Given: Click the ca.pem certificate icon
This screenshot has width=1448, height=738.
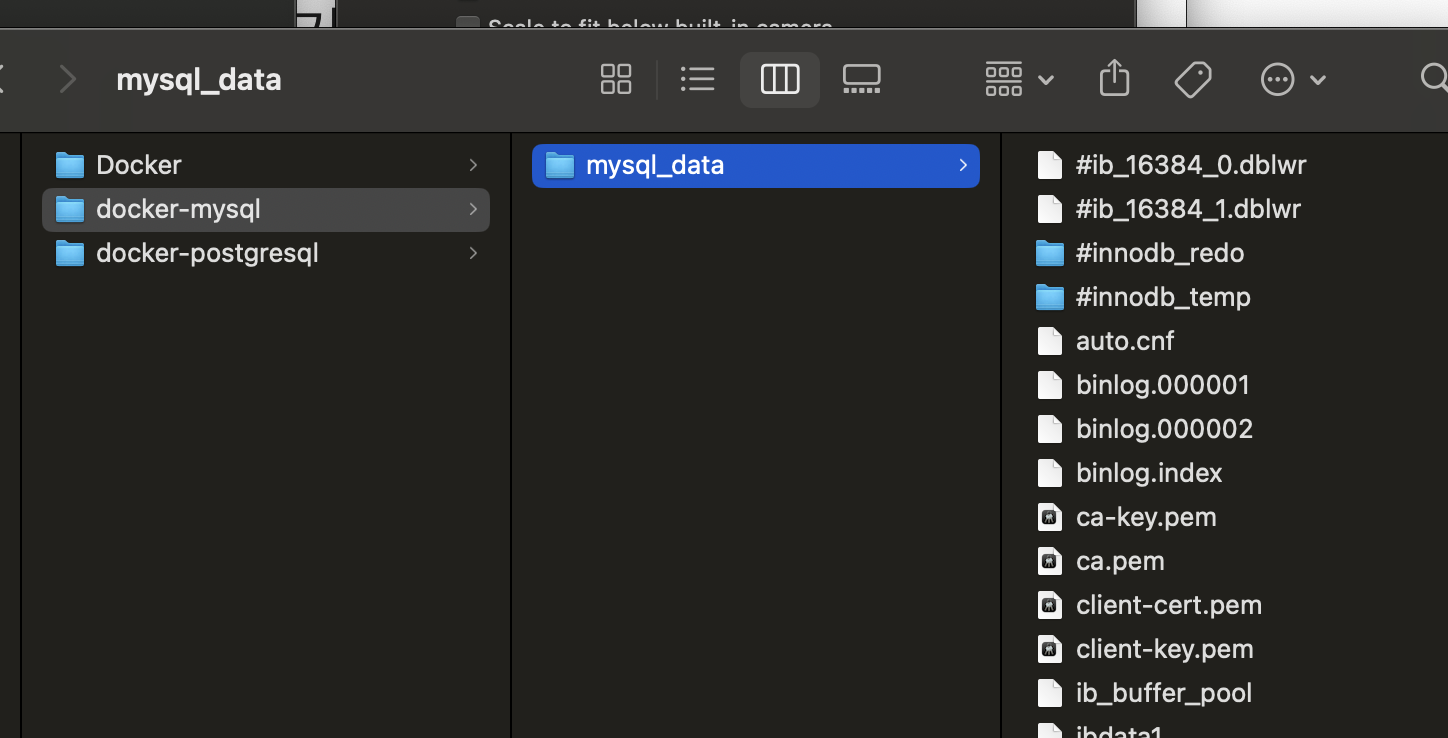Looking at the screenshot, I should [x=1049, y=561].
